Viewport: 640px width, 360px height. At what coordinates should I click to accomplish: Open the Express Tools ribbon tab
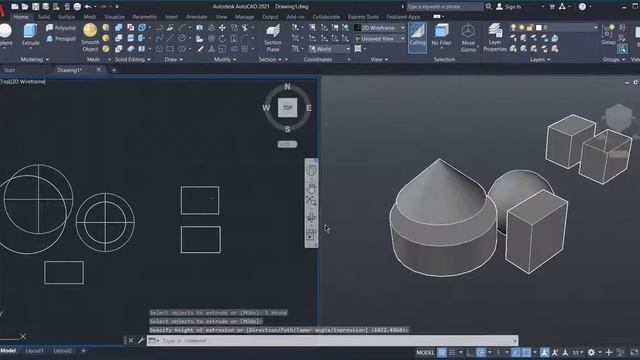click(363, 17)
